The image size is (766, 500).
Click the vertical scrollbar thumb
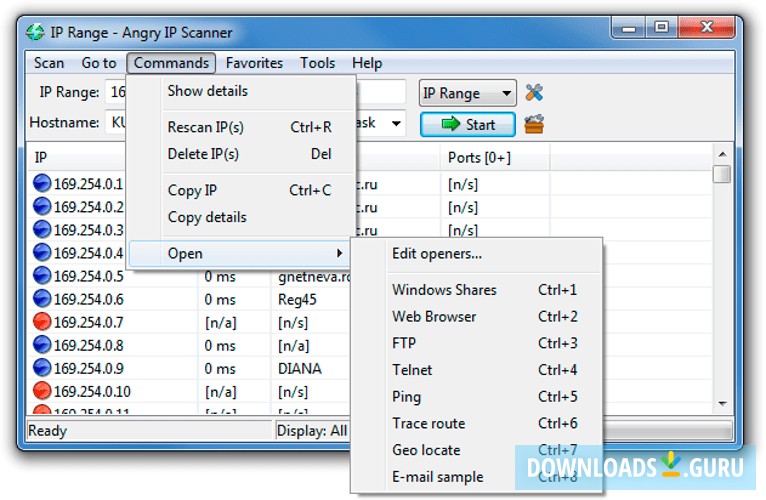pyautogui.click(x=722, y=174)
